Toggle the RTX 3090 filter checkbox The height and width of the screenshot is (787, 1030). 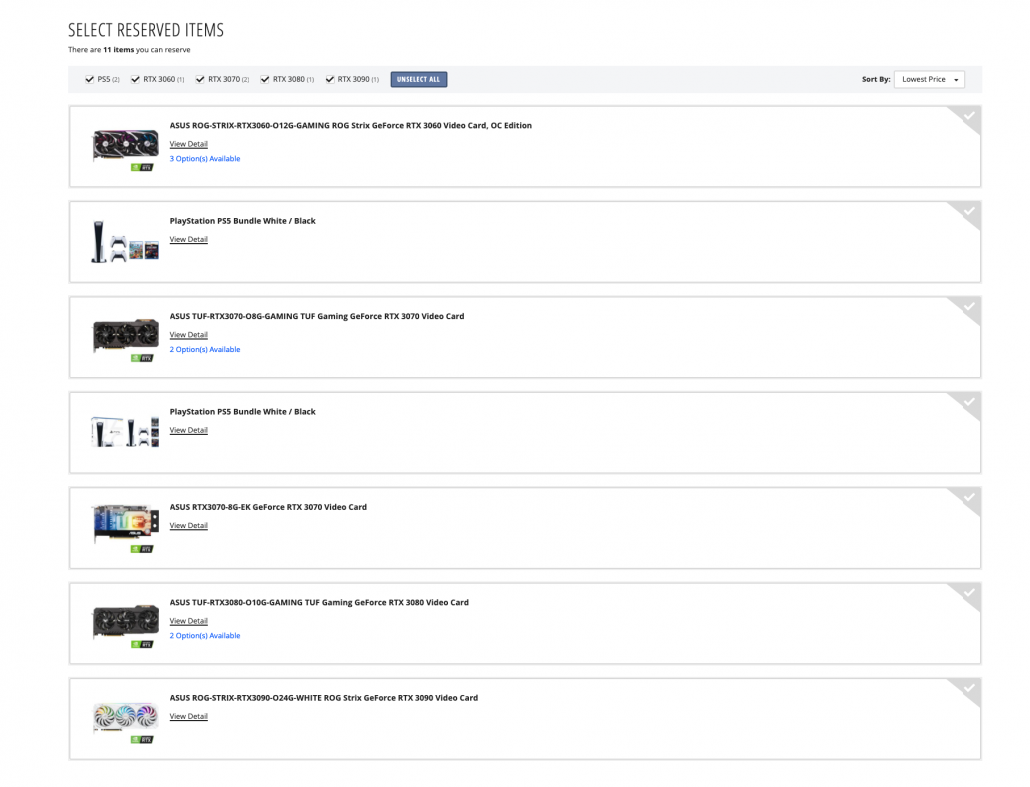[x=330, y=79]
